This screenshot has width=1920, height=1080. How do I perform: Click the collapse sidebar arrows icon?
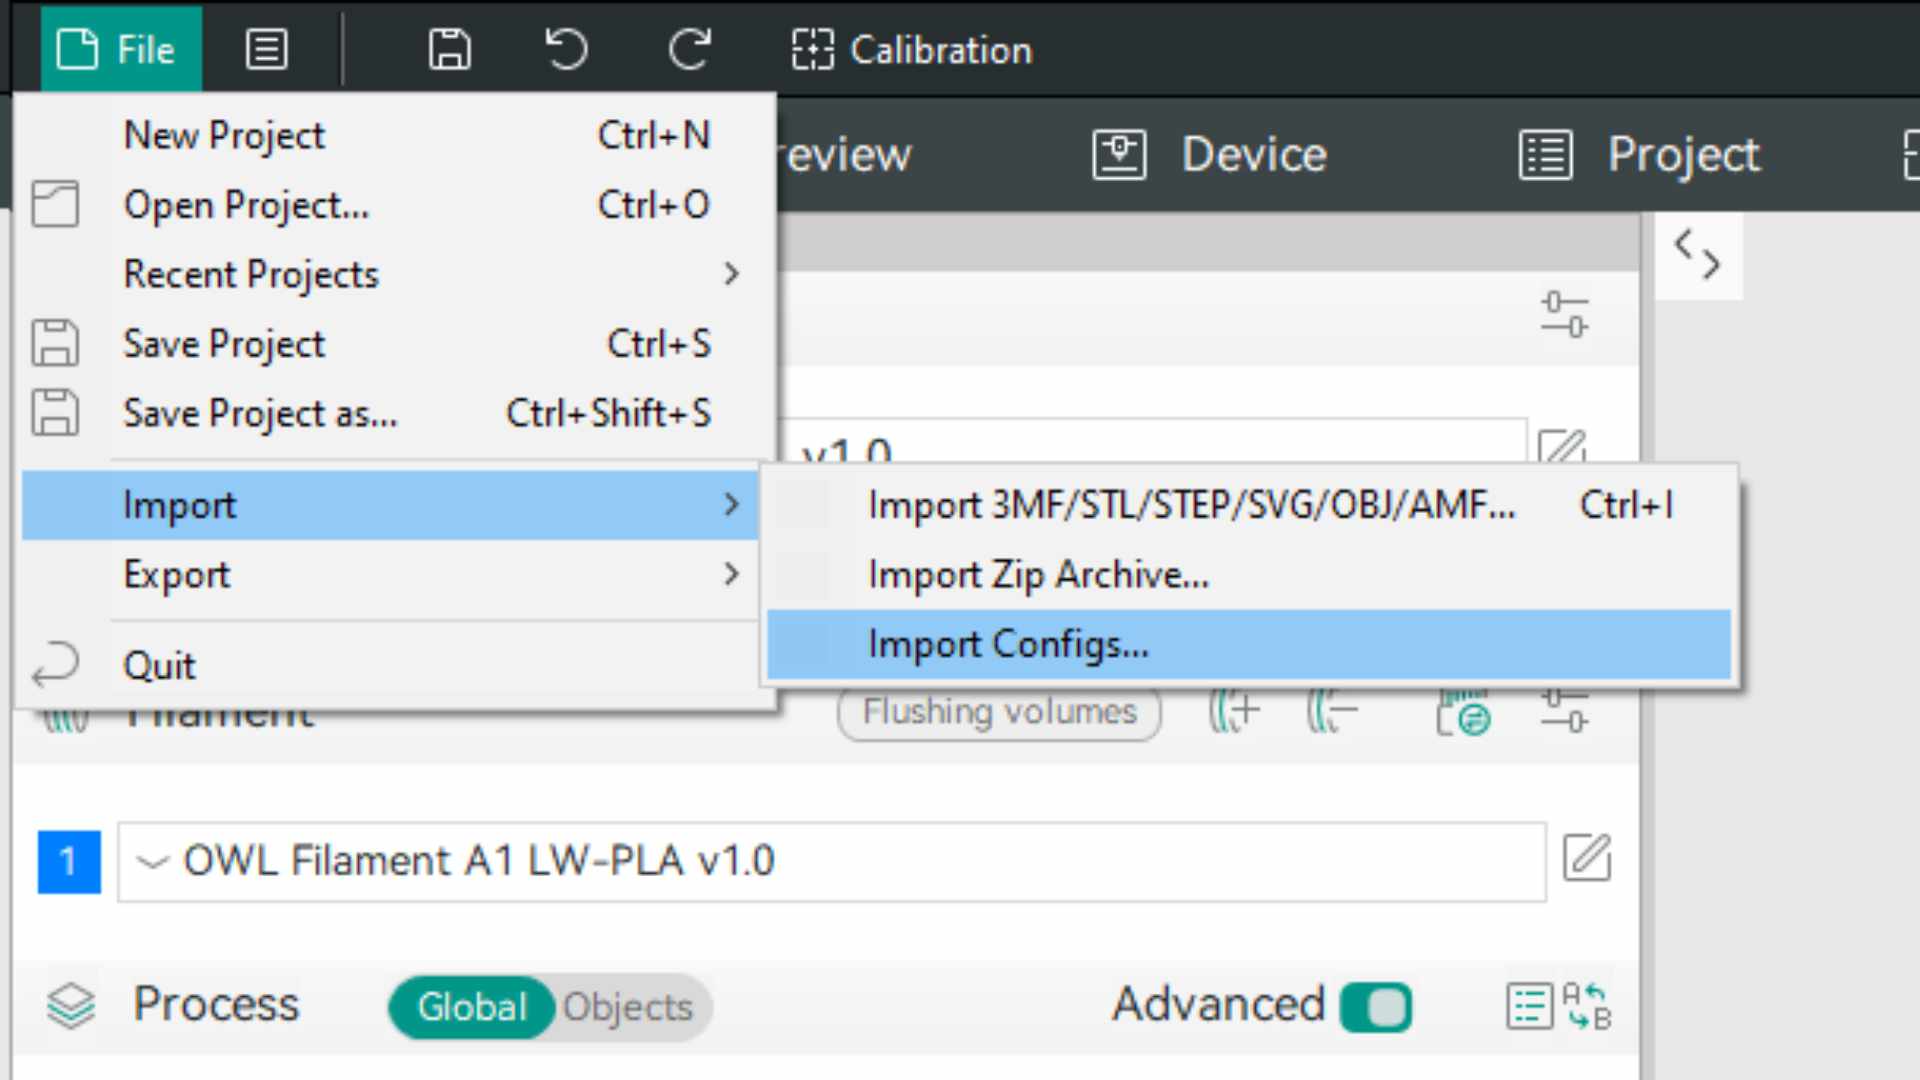click(1697, 254)
